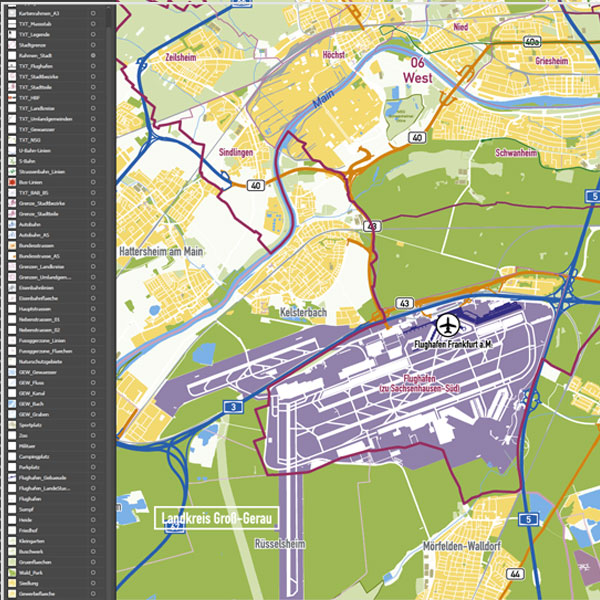Click target circle of Bus-Linien layer
This screenshot has height=600, width=600.
93,182
